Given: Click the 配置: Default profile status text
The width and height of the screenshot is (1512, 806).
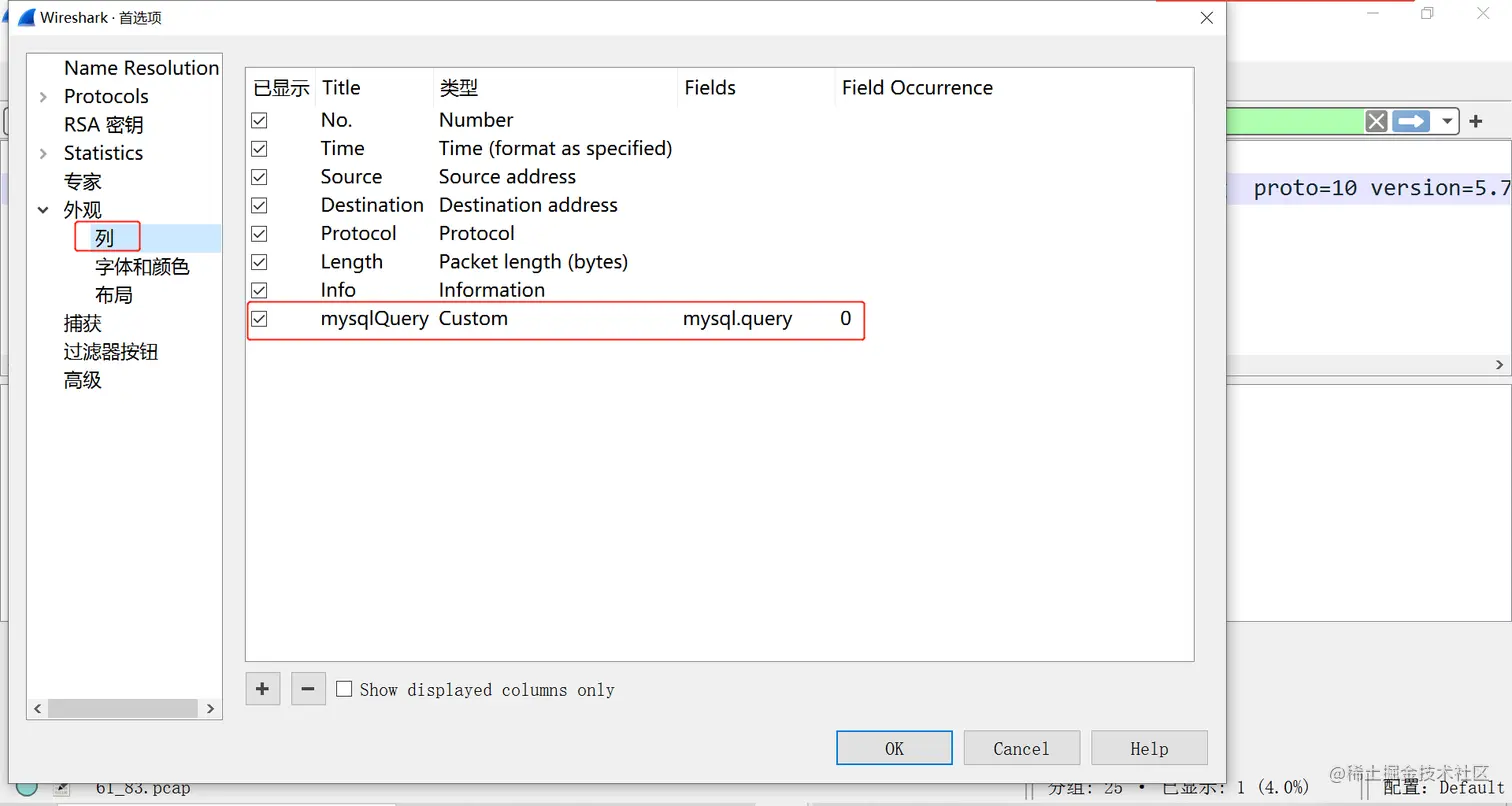Looking at the screenshot, I should tap(1442, 788).
